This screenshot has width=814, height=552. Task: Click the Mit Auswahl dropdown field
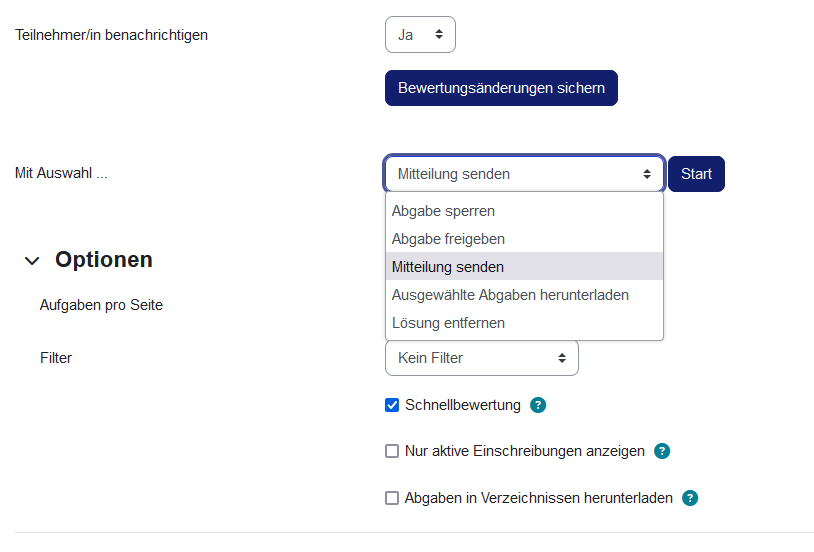tap(524, 174)
